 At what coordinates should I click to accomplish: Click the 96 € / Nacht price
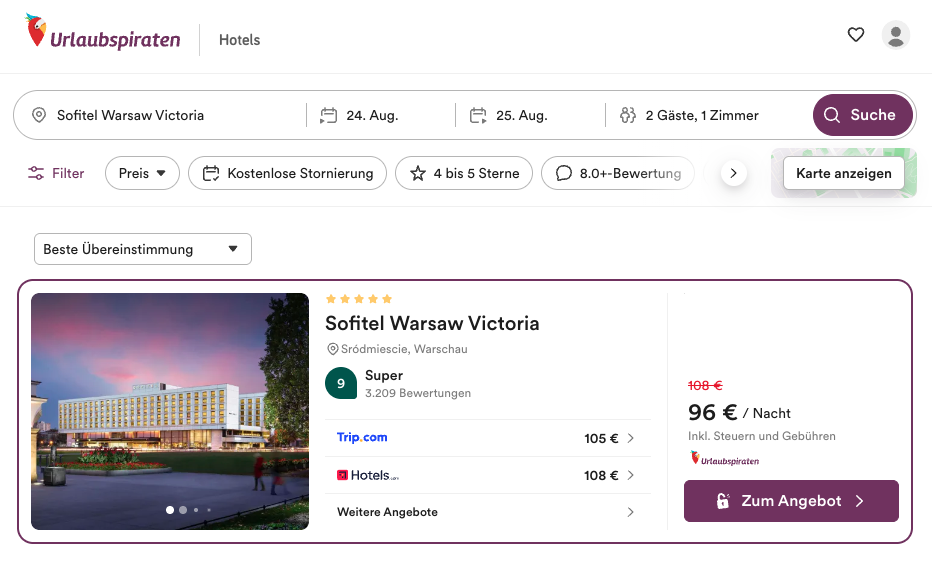click(x=739, y=412)
